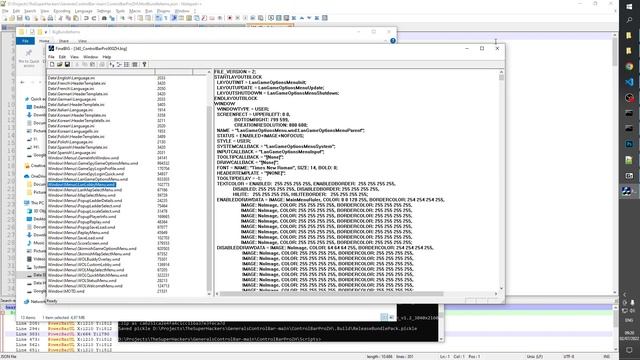Select Data\German\Language.ini in file list

click(x=72, y=99)
